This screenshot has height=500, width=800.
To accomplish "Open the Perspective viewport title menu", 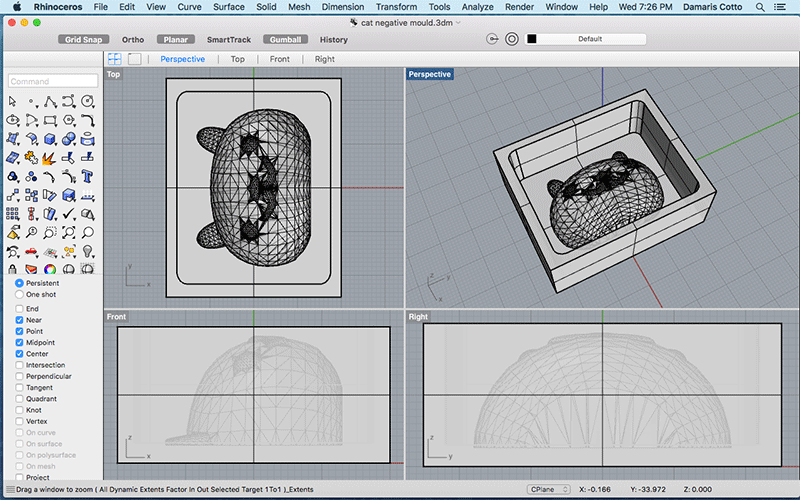I will 430,74.
